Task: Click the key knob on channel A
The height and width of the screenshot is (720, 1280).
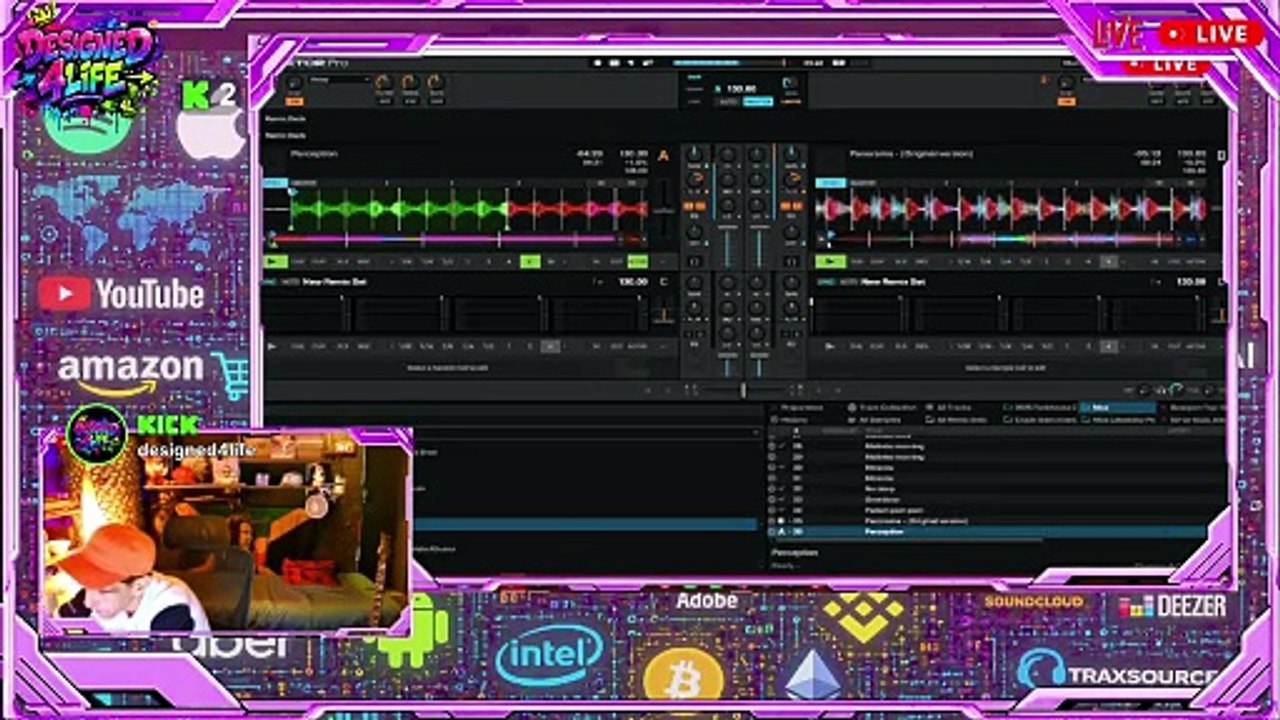Action: point(694,231)
